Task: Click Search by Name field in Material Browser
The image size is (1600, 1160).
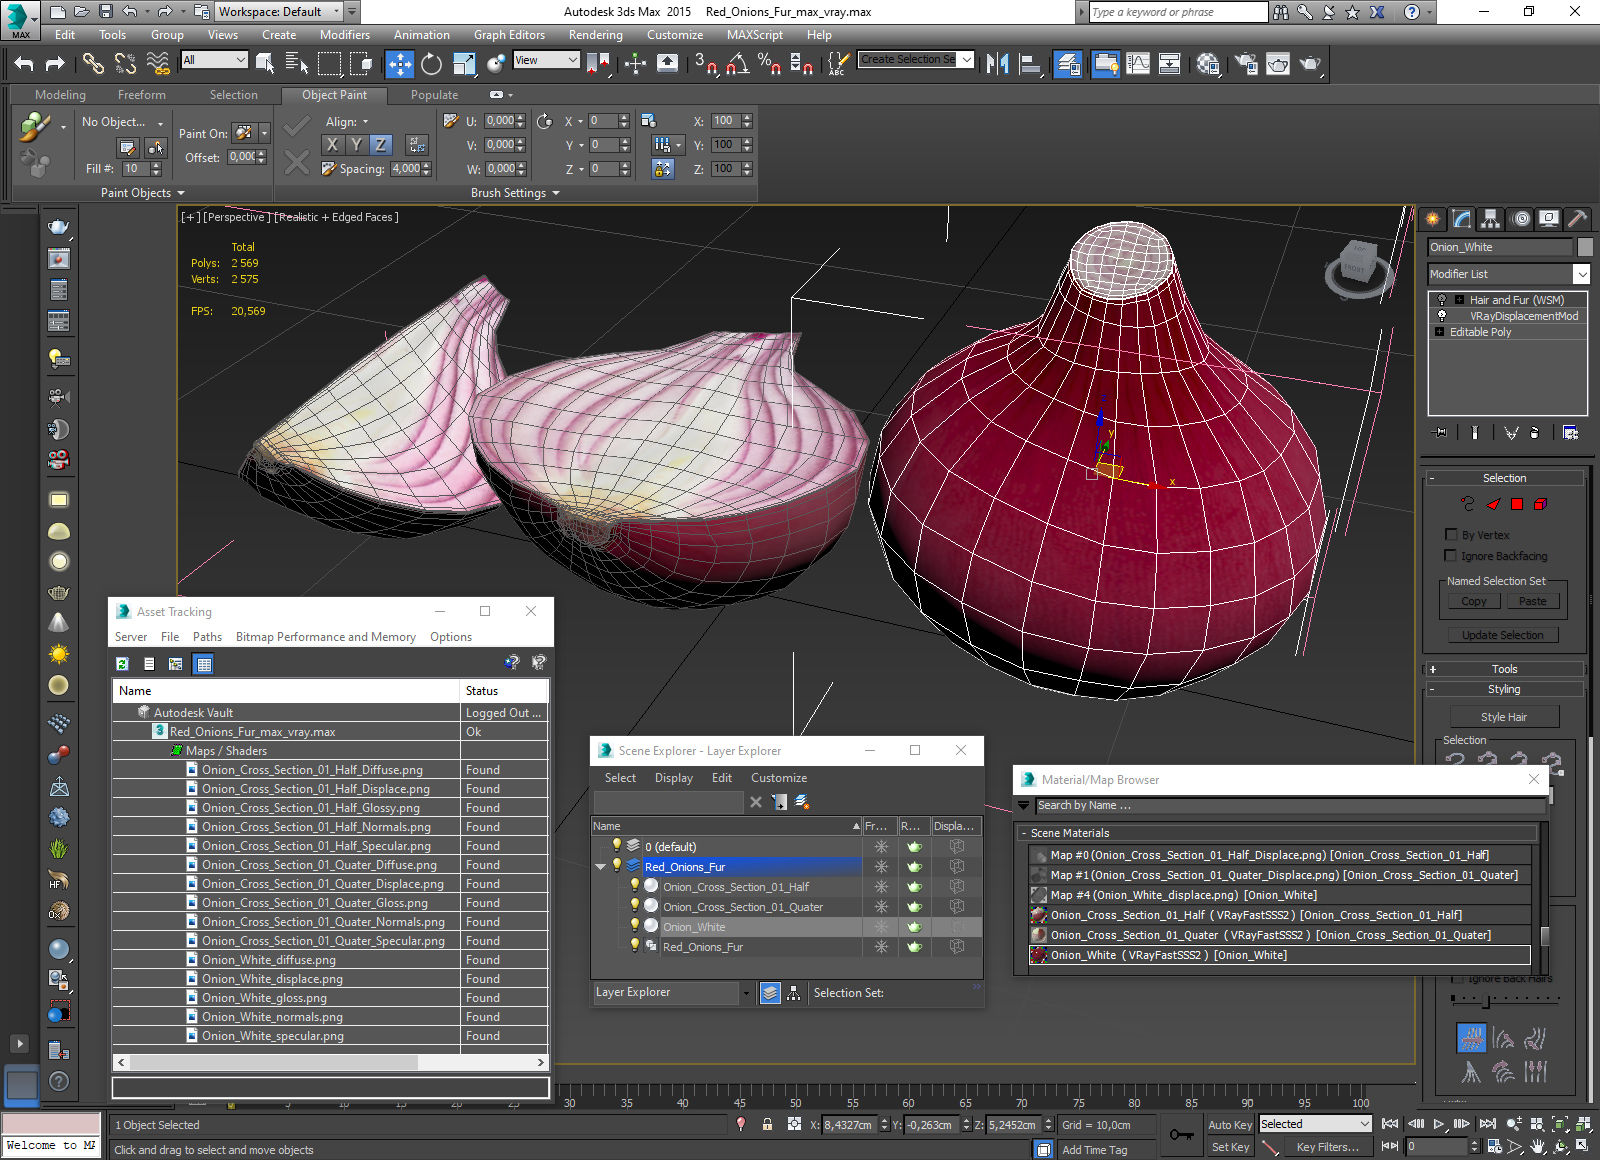Action: tap(1290, 805)
